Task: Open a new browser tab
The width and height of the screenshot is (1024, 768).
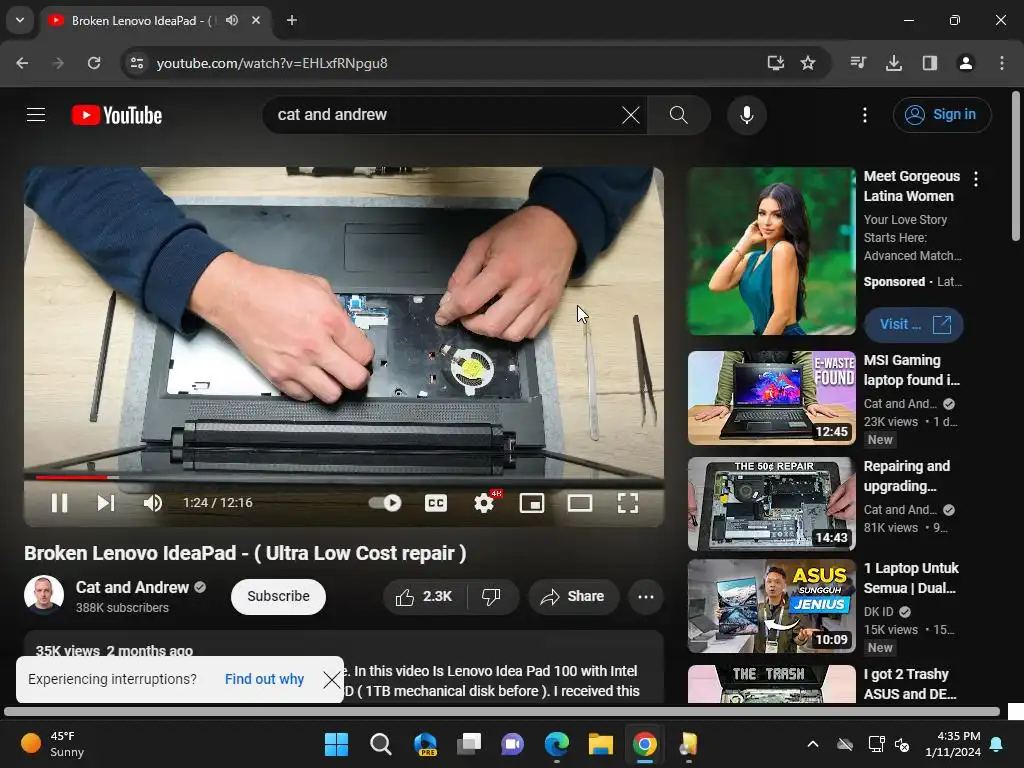Action: [292, 20]
